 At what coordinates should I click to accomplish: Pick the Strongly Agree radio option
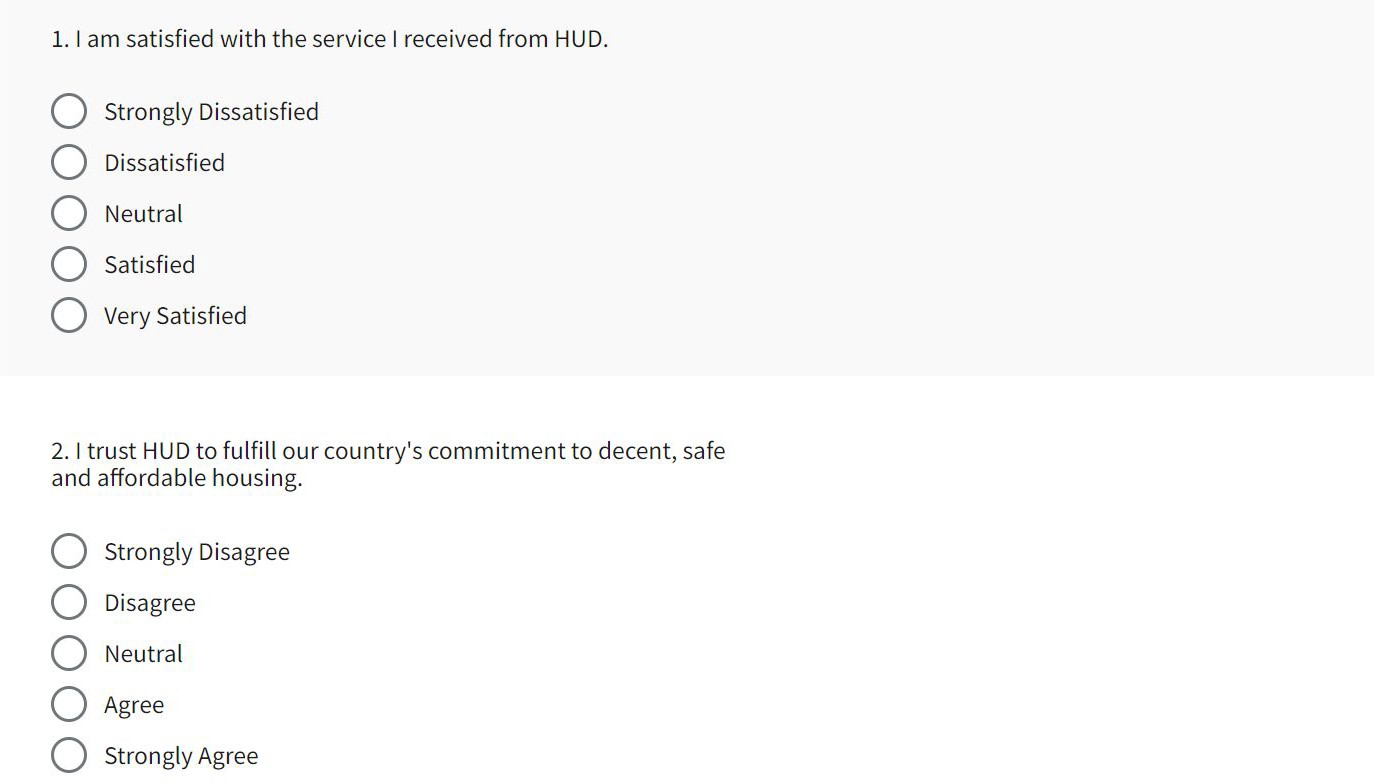coord(68,756)
